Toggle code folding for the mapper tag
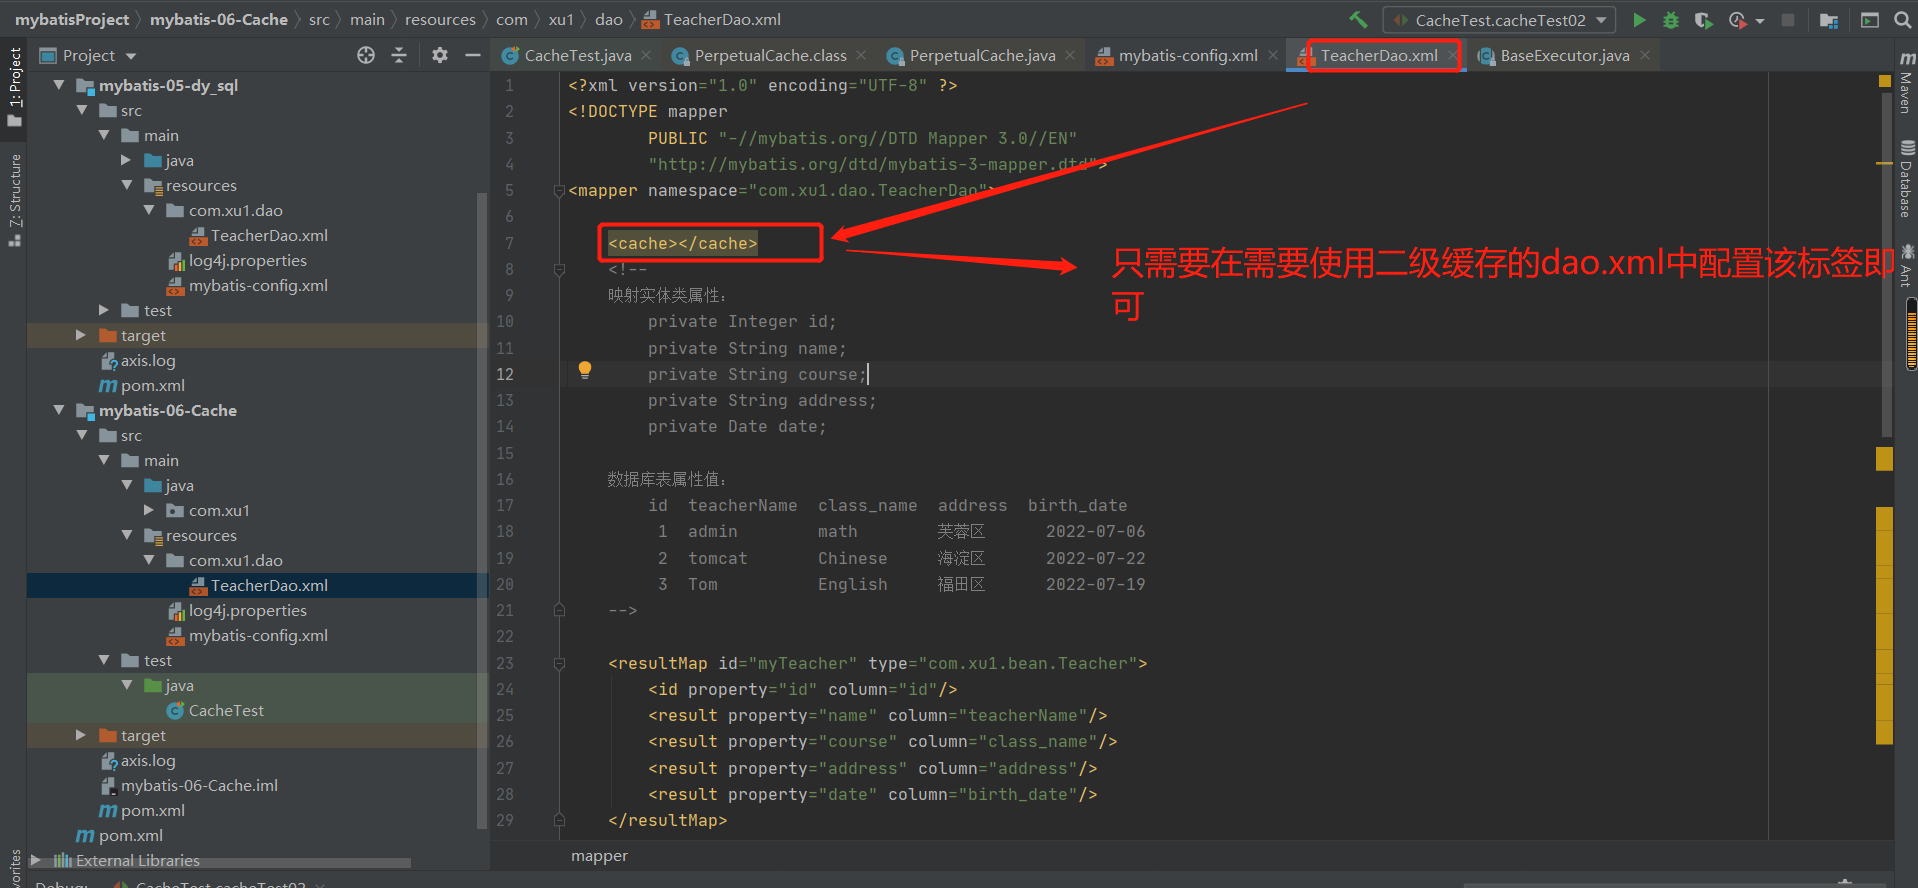The image size is (1918, 888). (559, 191)
